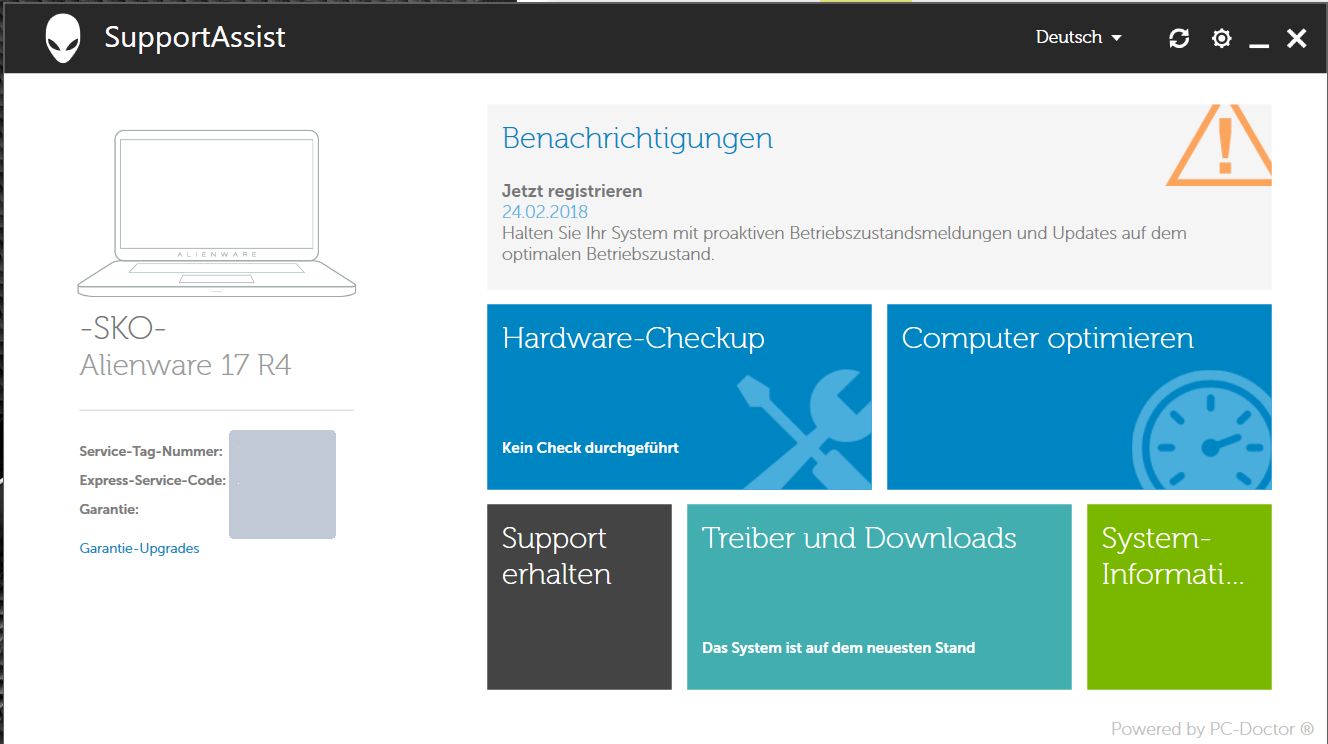1328x744 pixels.
Task: Click the SupportAssist title text
Action: click(195, 38)
